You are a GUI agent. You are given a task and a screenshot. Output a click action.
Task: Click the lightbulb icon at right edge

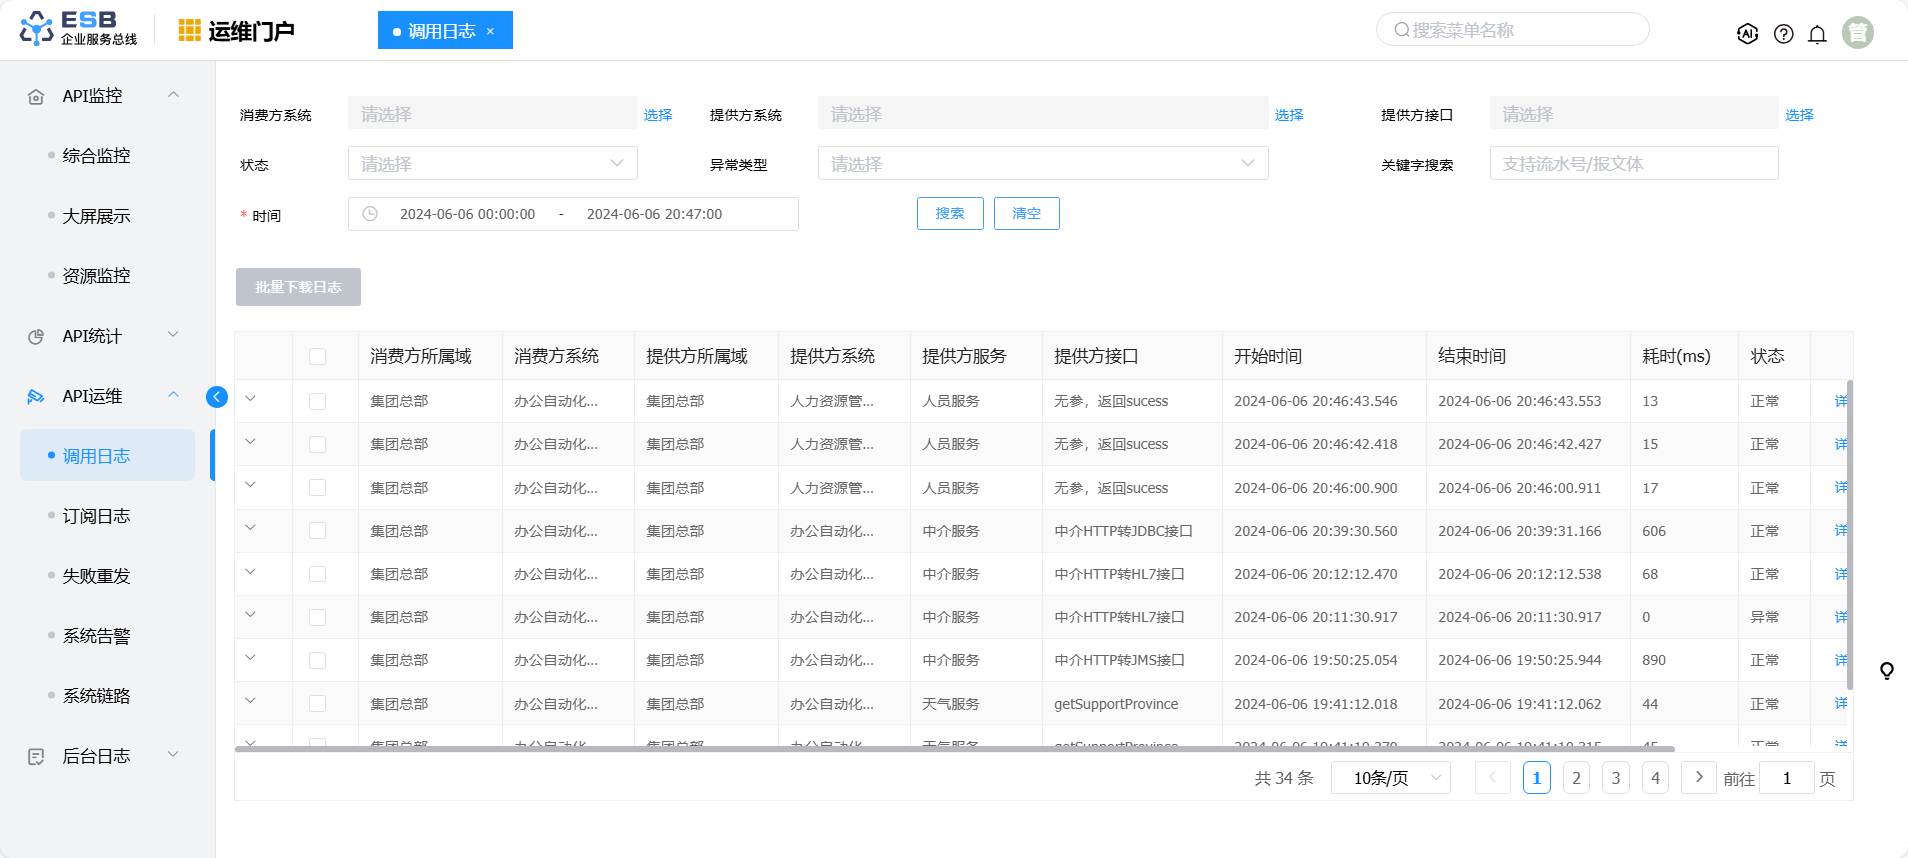tap(1886, 670)
